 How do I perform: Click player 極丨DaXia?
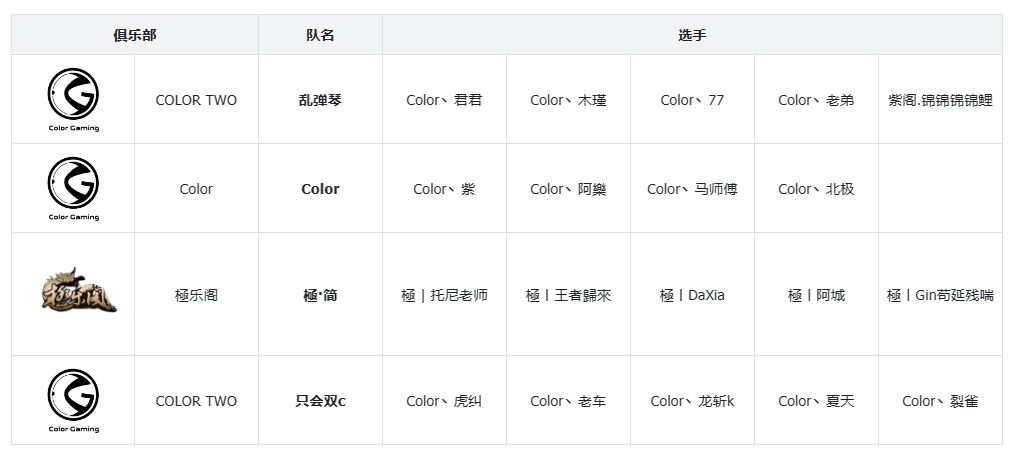point(692,295)
